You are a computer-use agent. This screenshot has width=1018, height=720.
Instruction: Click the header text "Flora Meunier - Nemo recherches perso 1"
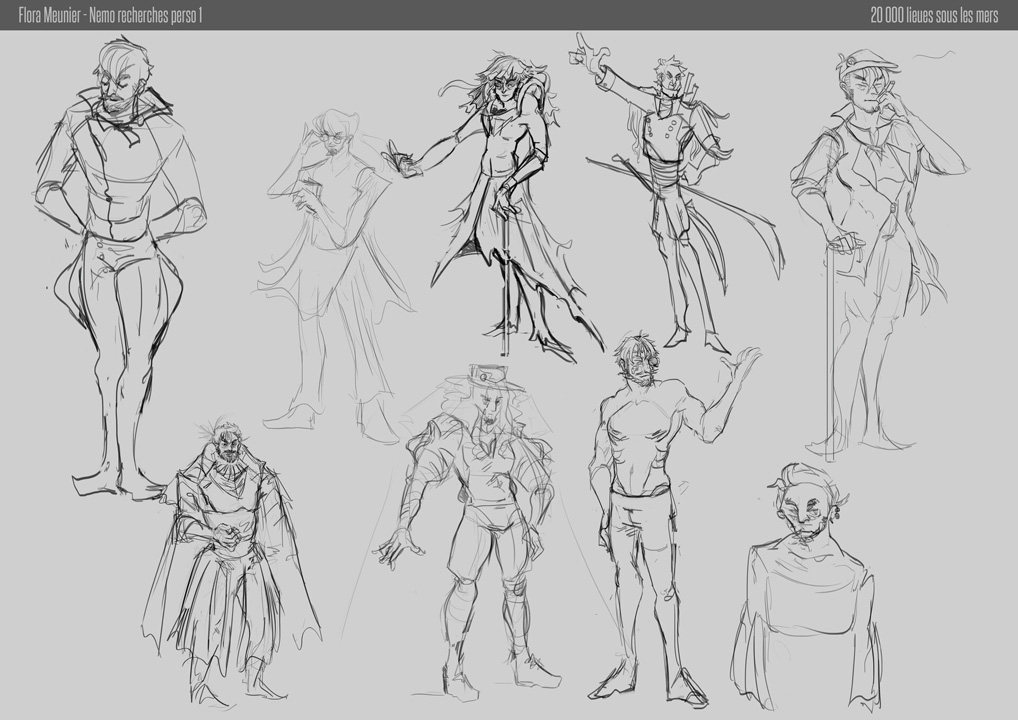[x=110, y=16]
